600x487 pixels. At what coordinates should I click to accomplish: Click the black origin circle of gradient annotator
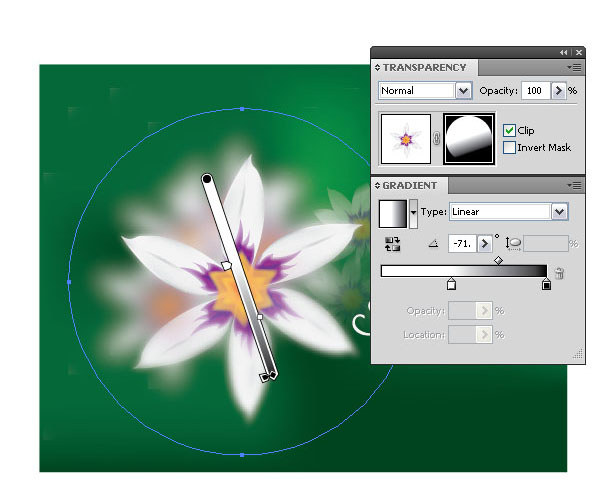207,179
